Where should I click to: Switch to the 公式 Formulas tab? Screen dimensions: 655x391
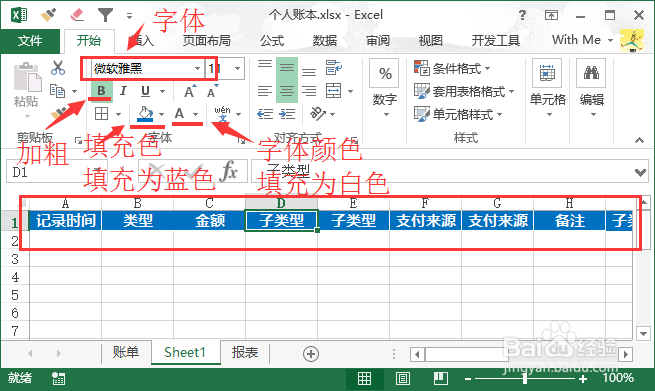pyautogui.click(x=272, y=41)
